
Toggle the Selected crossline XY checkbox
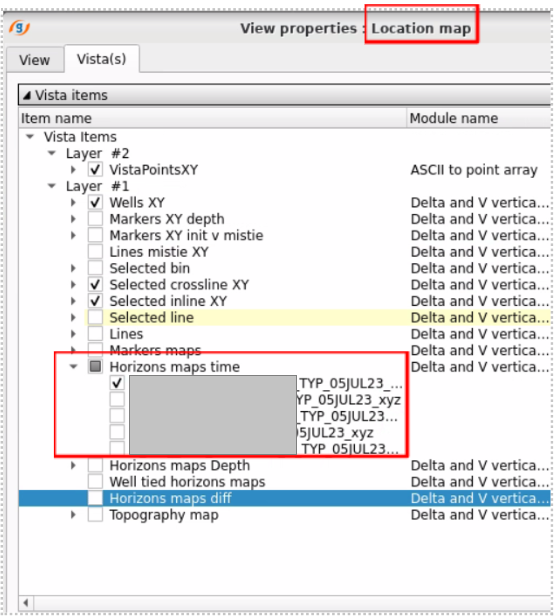[x=95, y=284]
